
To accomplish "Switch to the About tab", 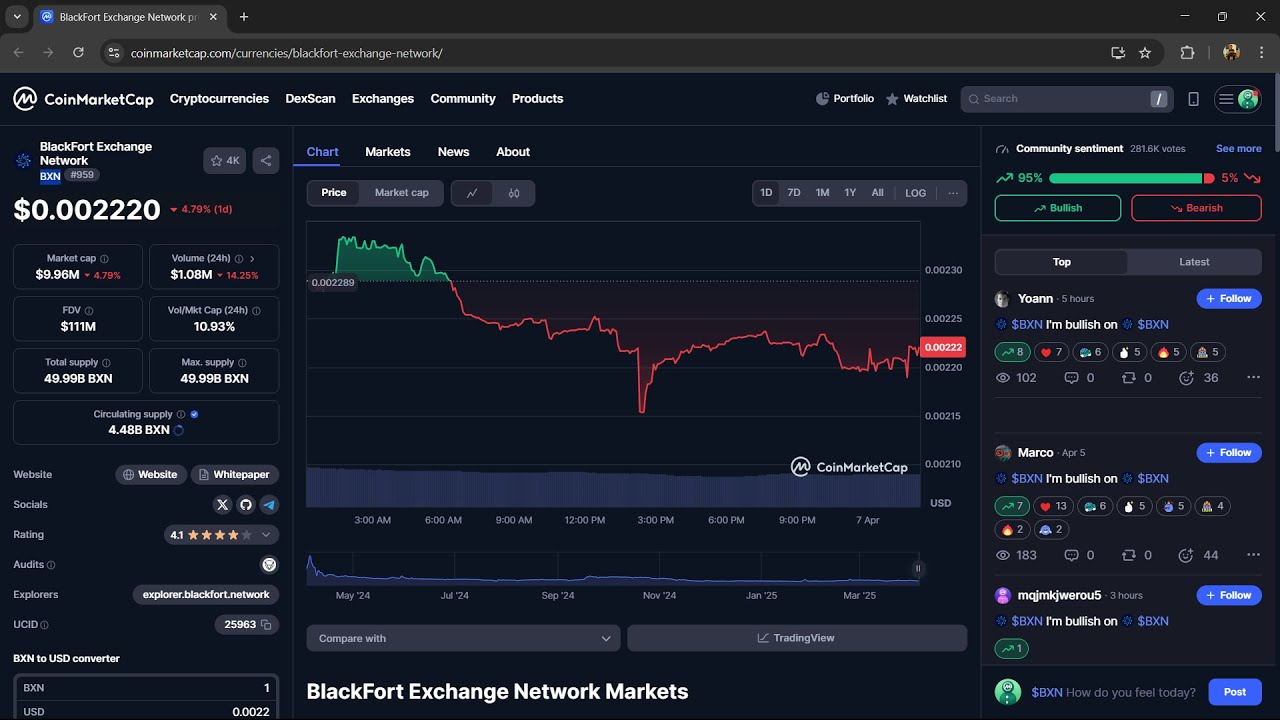I will click(x=513, y=152).
